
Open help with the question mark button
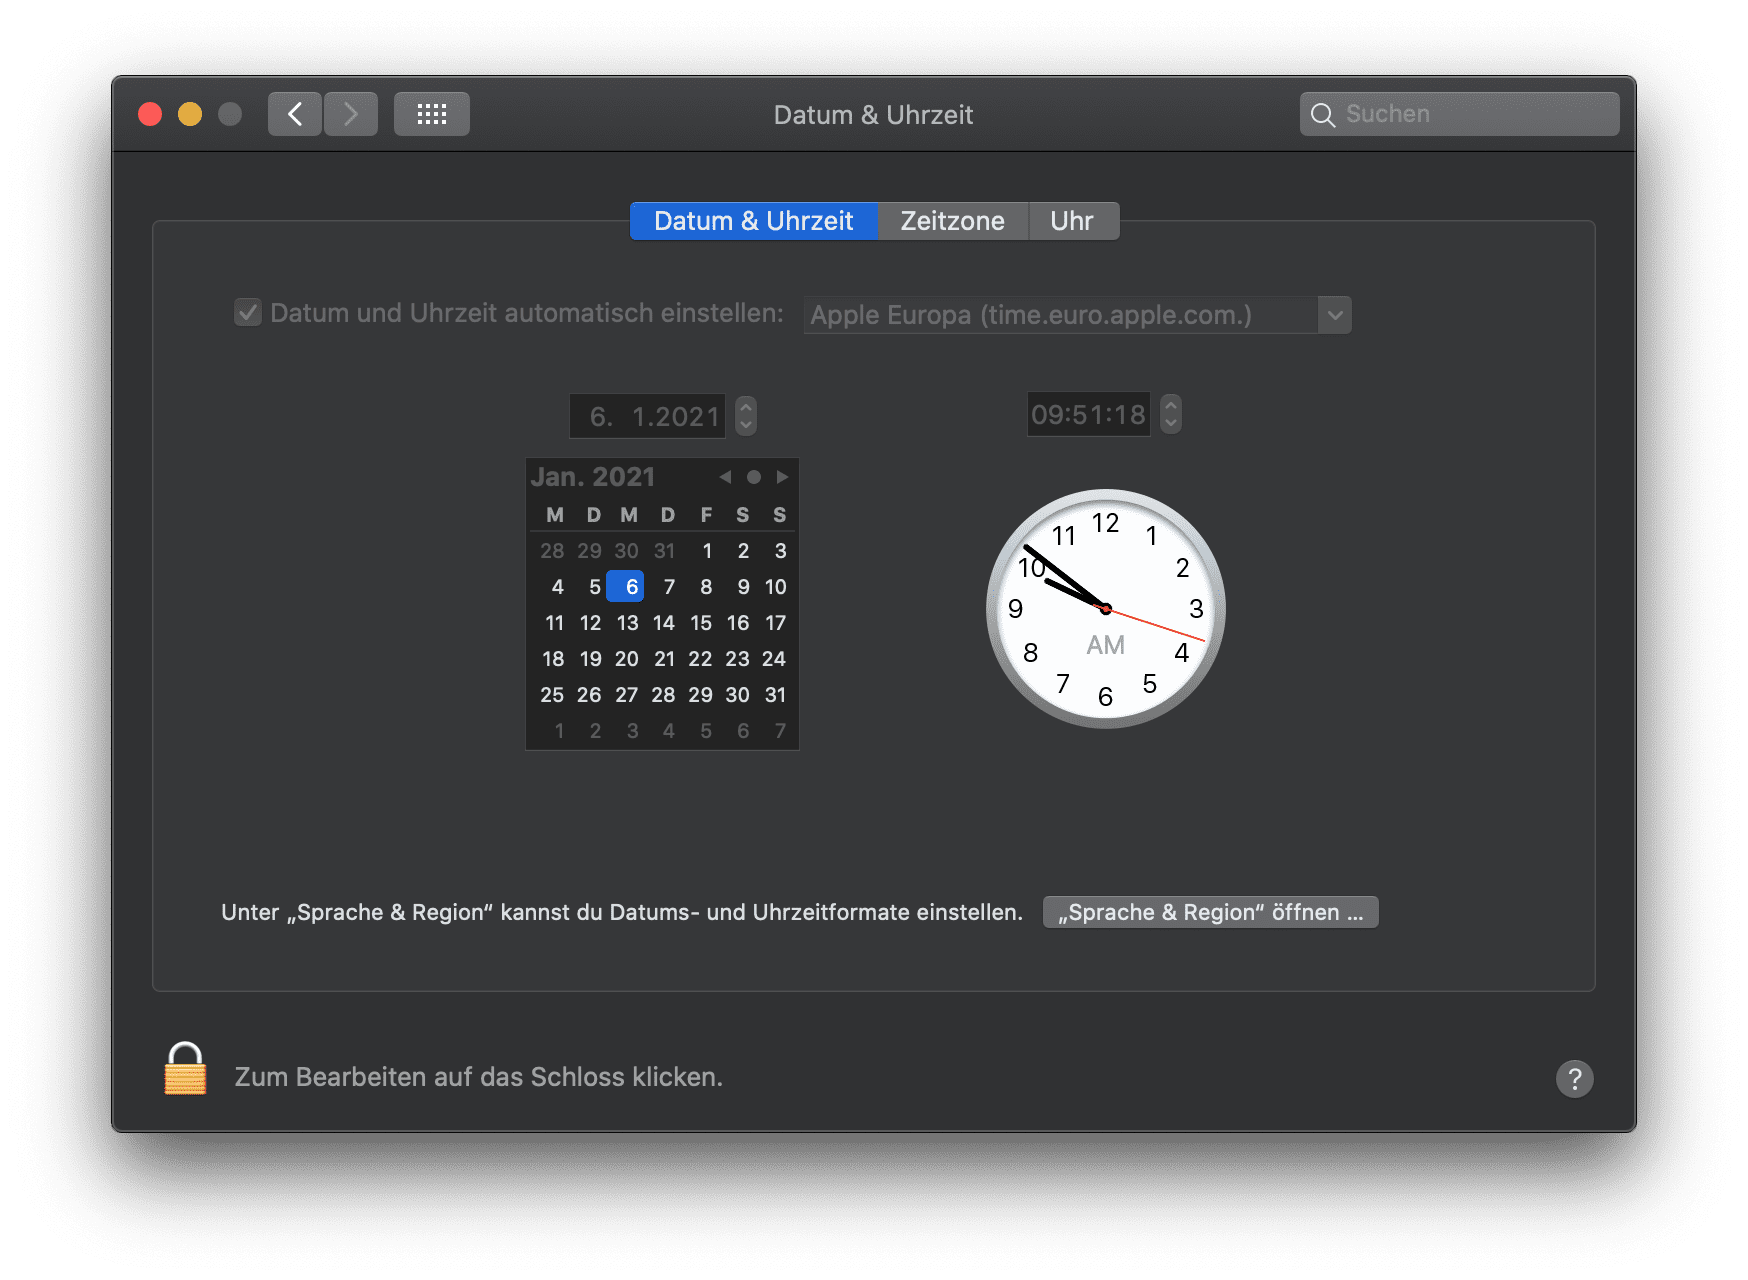(1574, 1078)
